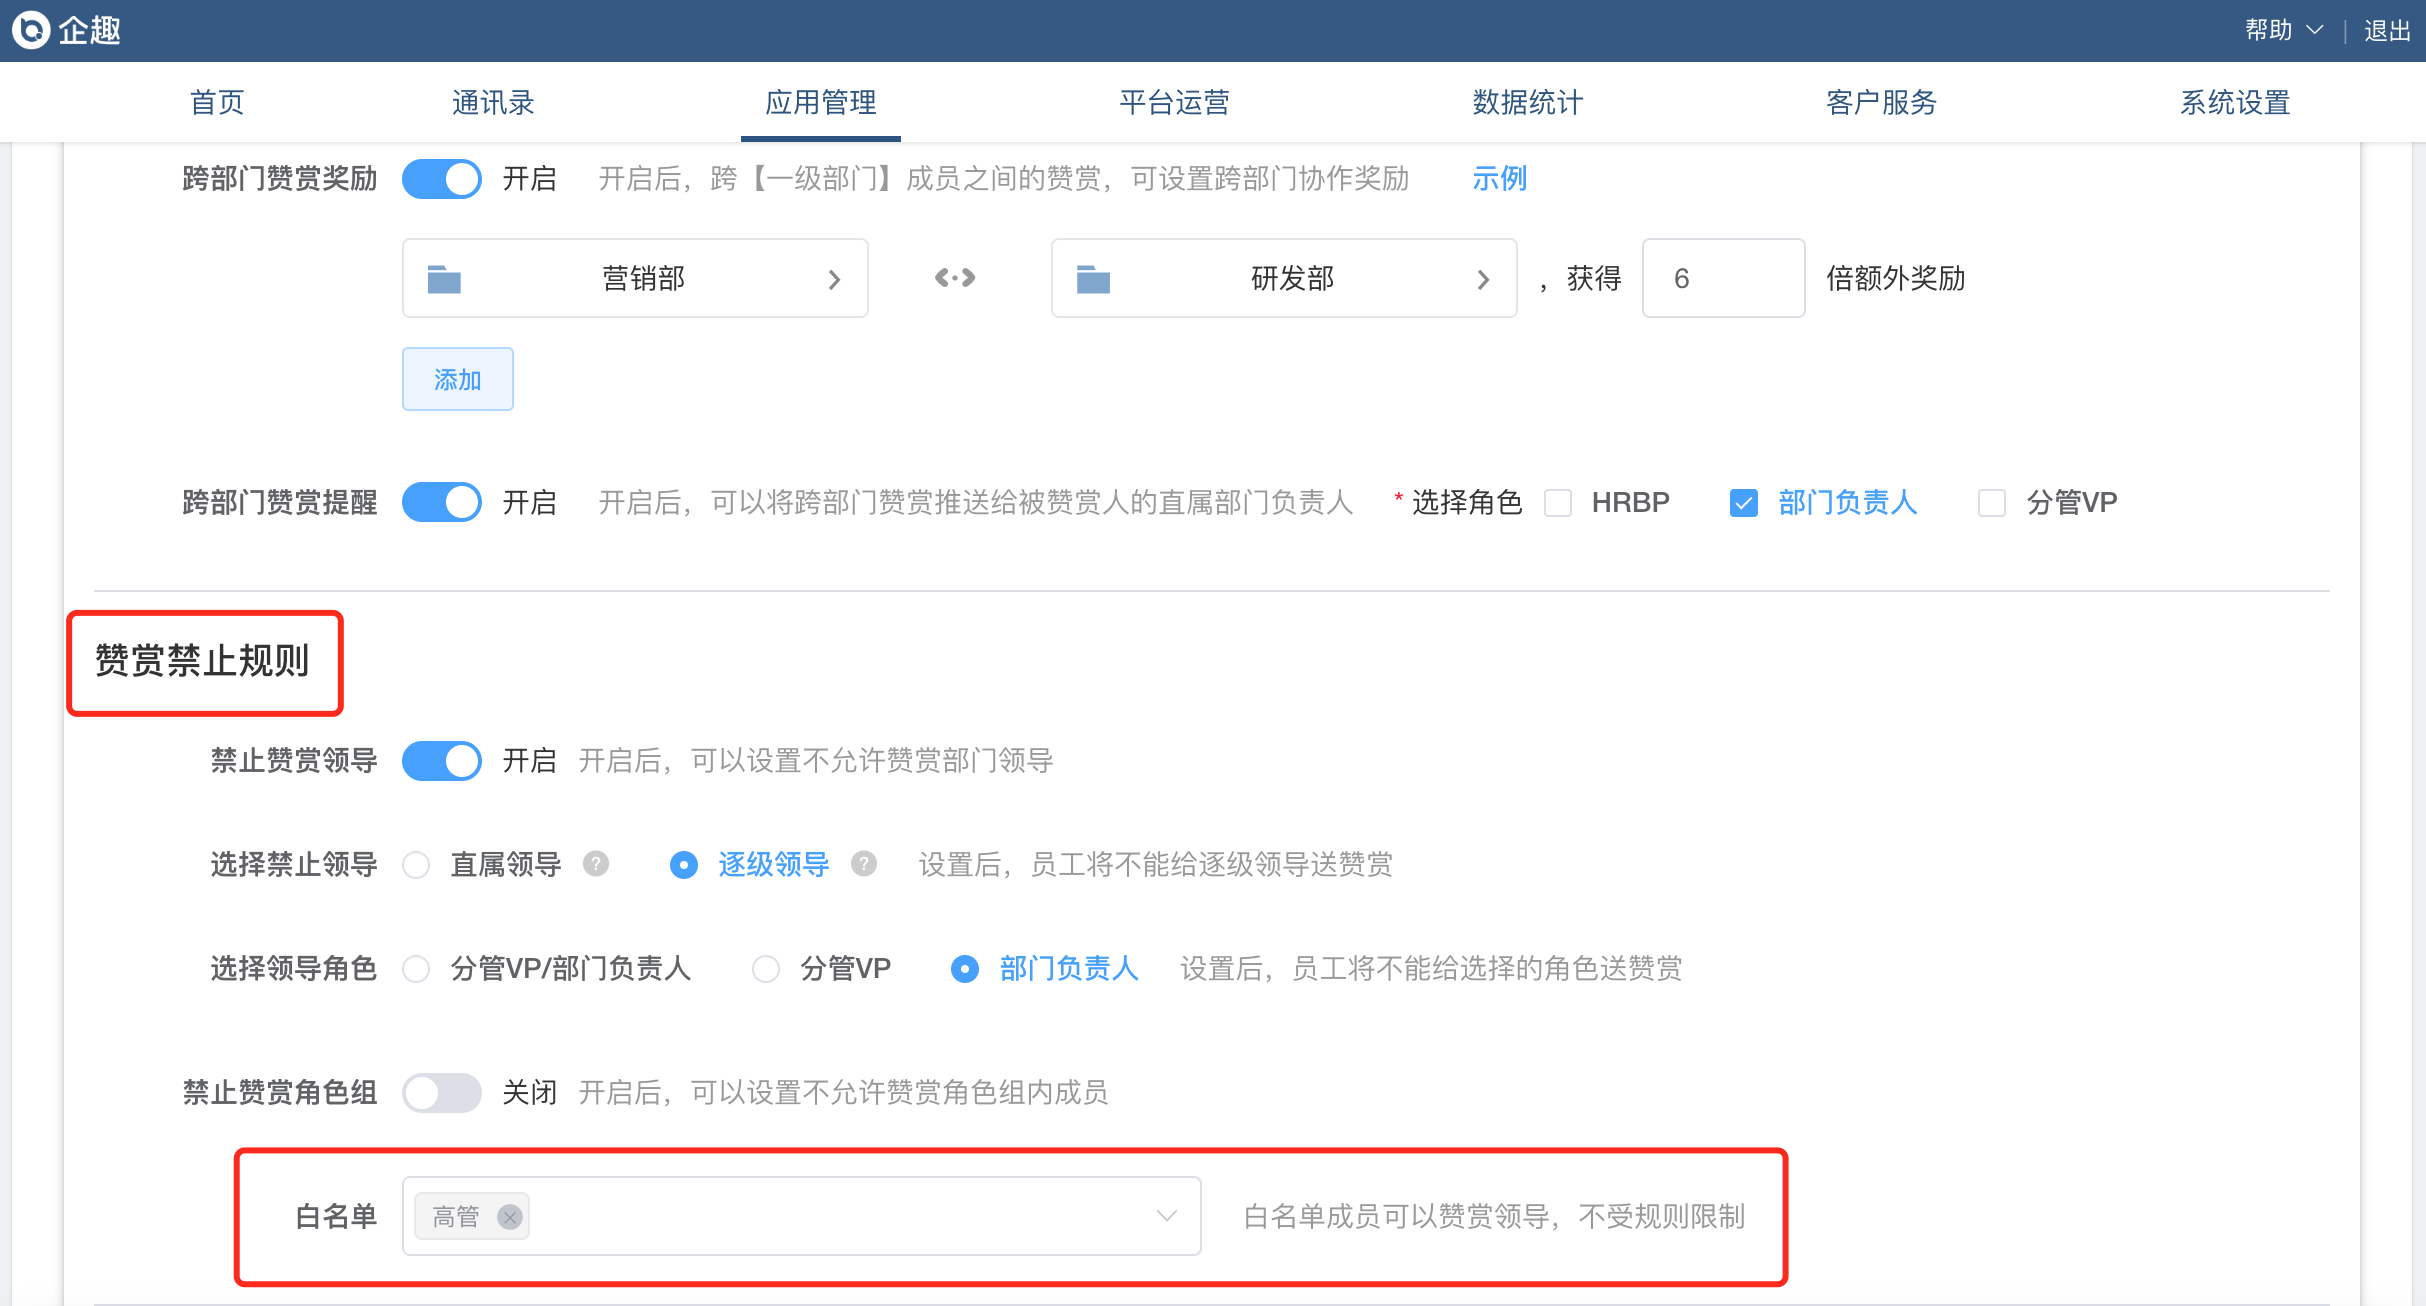This screenshot has width=2426, height=1306.
Task: Go to the 系统设置 tab
Action: coord(2235,102)
